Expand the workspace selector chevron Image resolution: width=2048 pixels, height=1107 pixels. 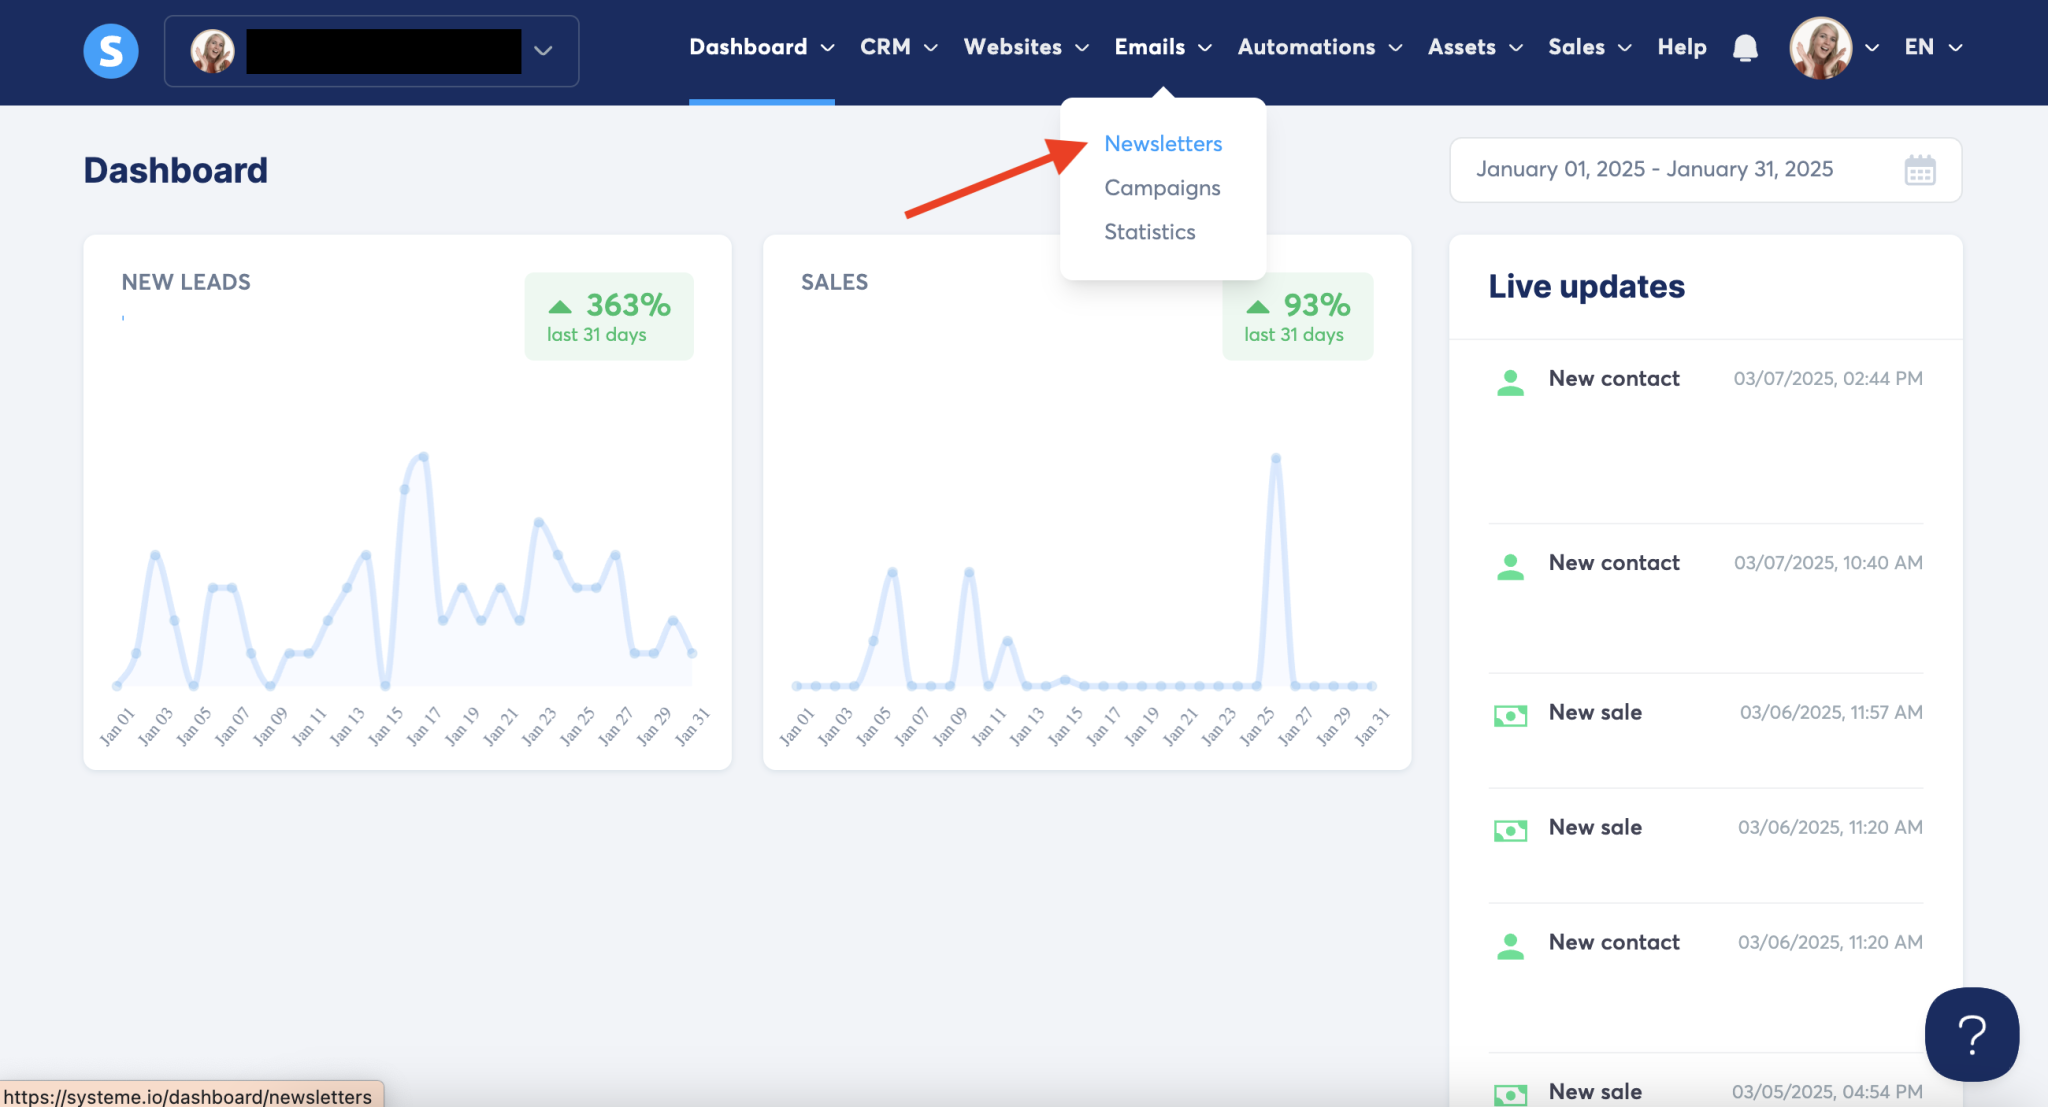(x=543, y=51)
